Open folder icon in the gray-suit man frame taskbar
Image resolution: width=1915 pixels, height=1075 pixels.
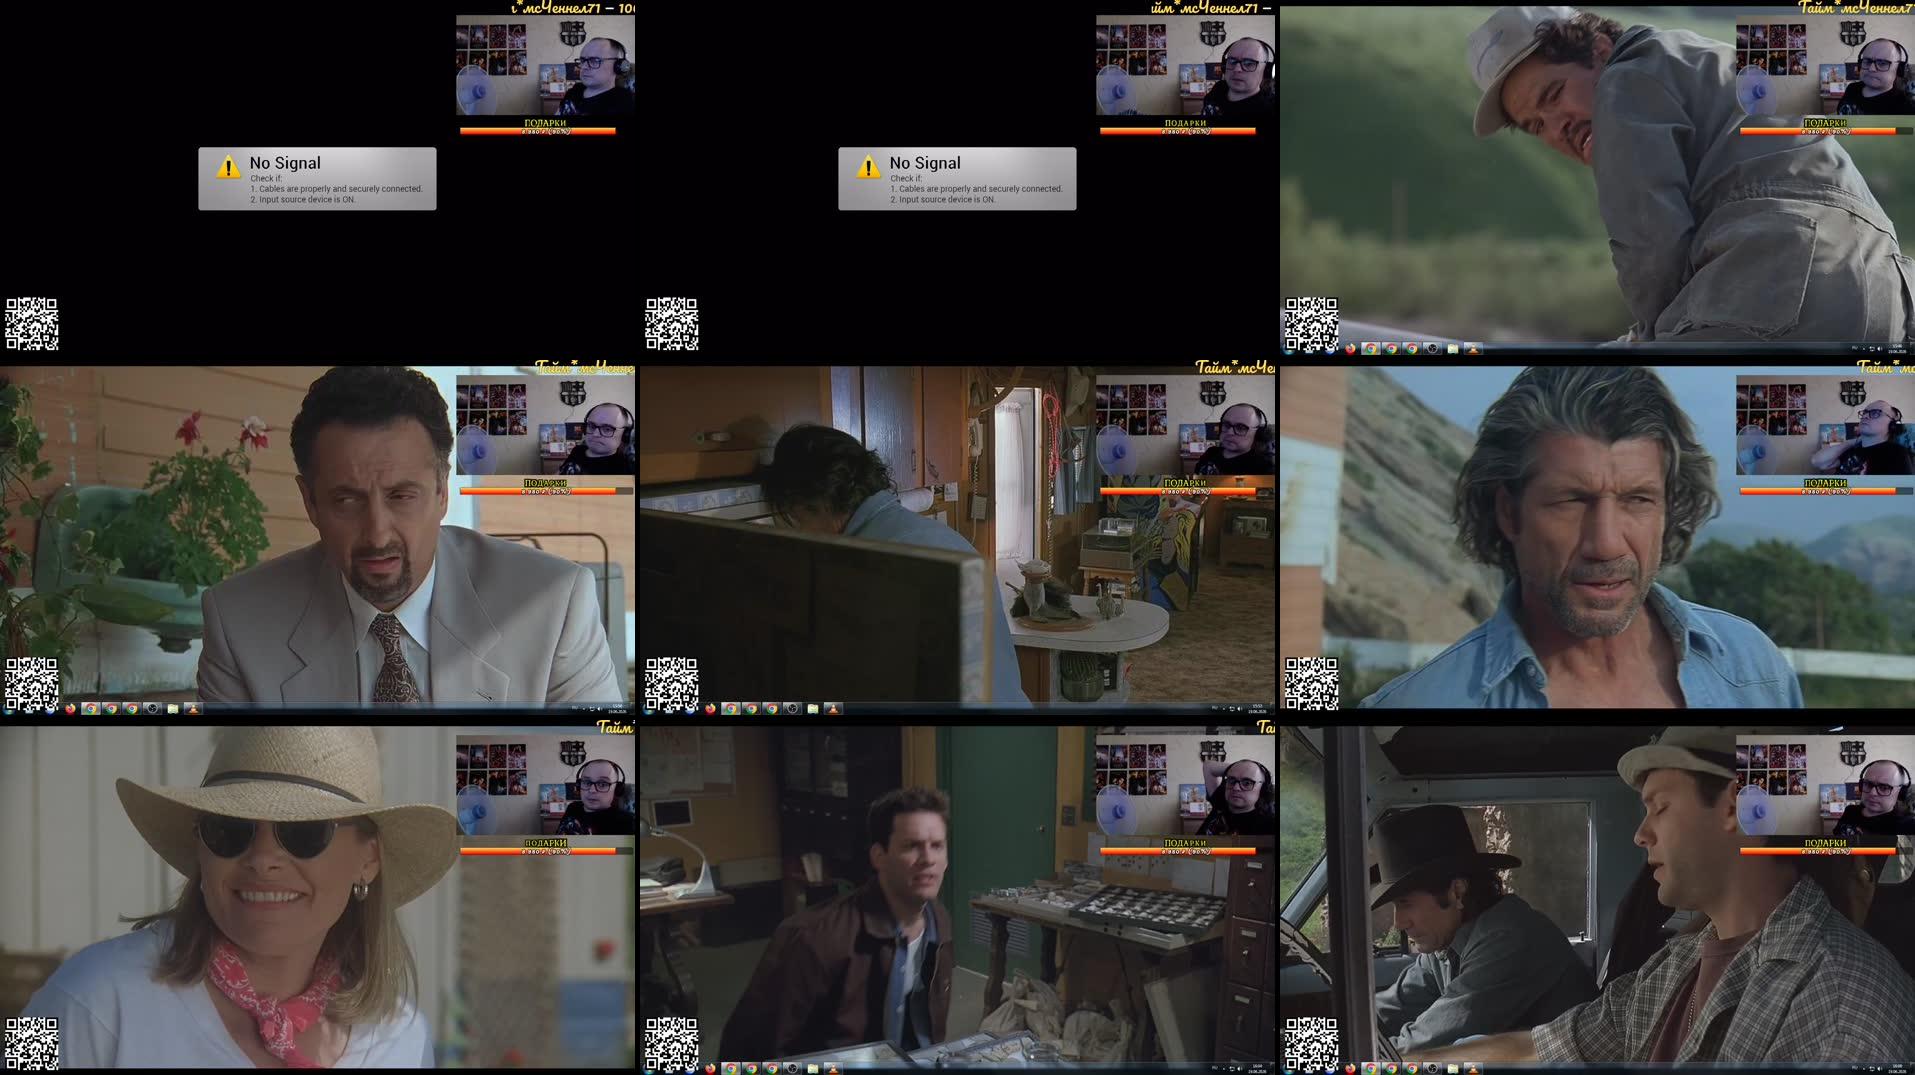pyautogui.click(x=173, y=709)
